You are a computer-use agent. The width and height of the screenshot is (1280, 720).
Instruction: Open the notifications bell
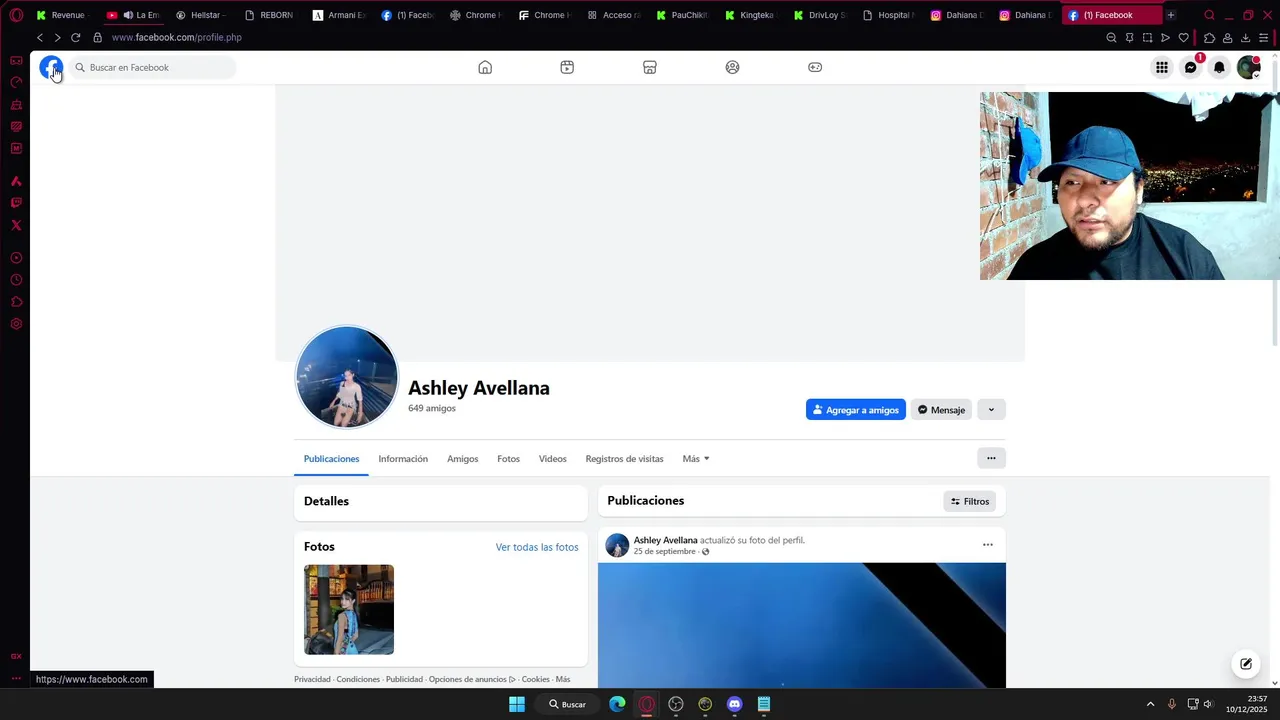(1219, 67)
